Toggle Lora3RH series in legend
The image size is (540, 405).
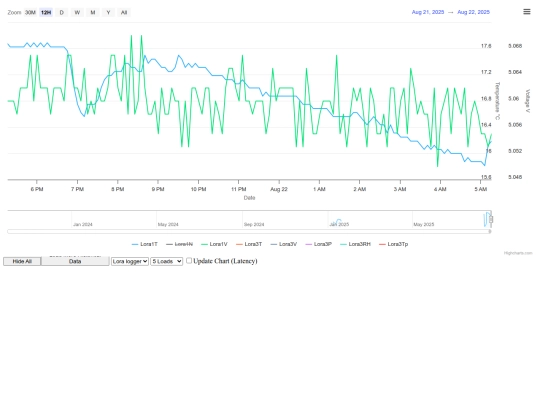click(355, 244)
